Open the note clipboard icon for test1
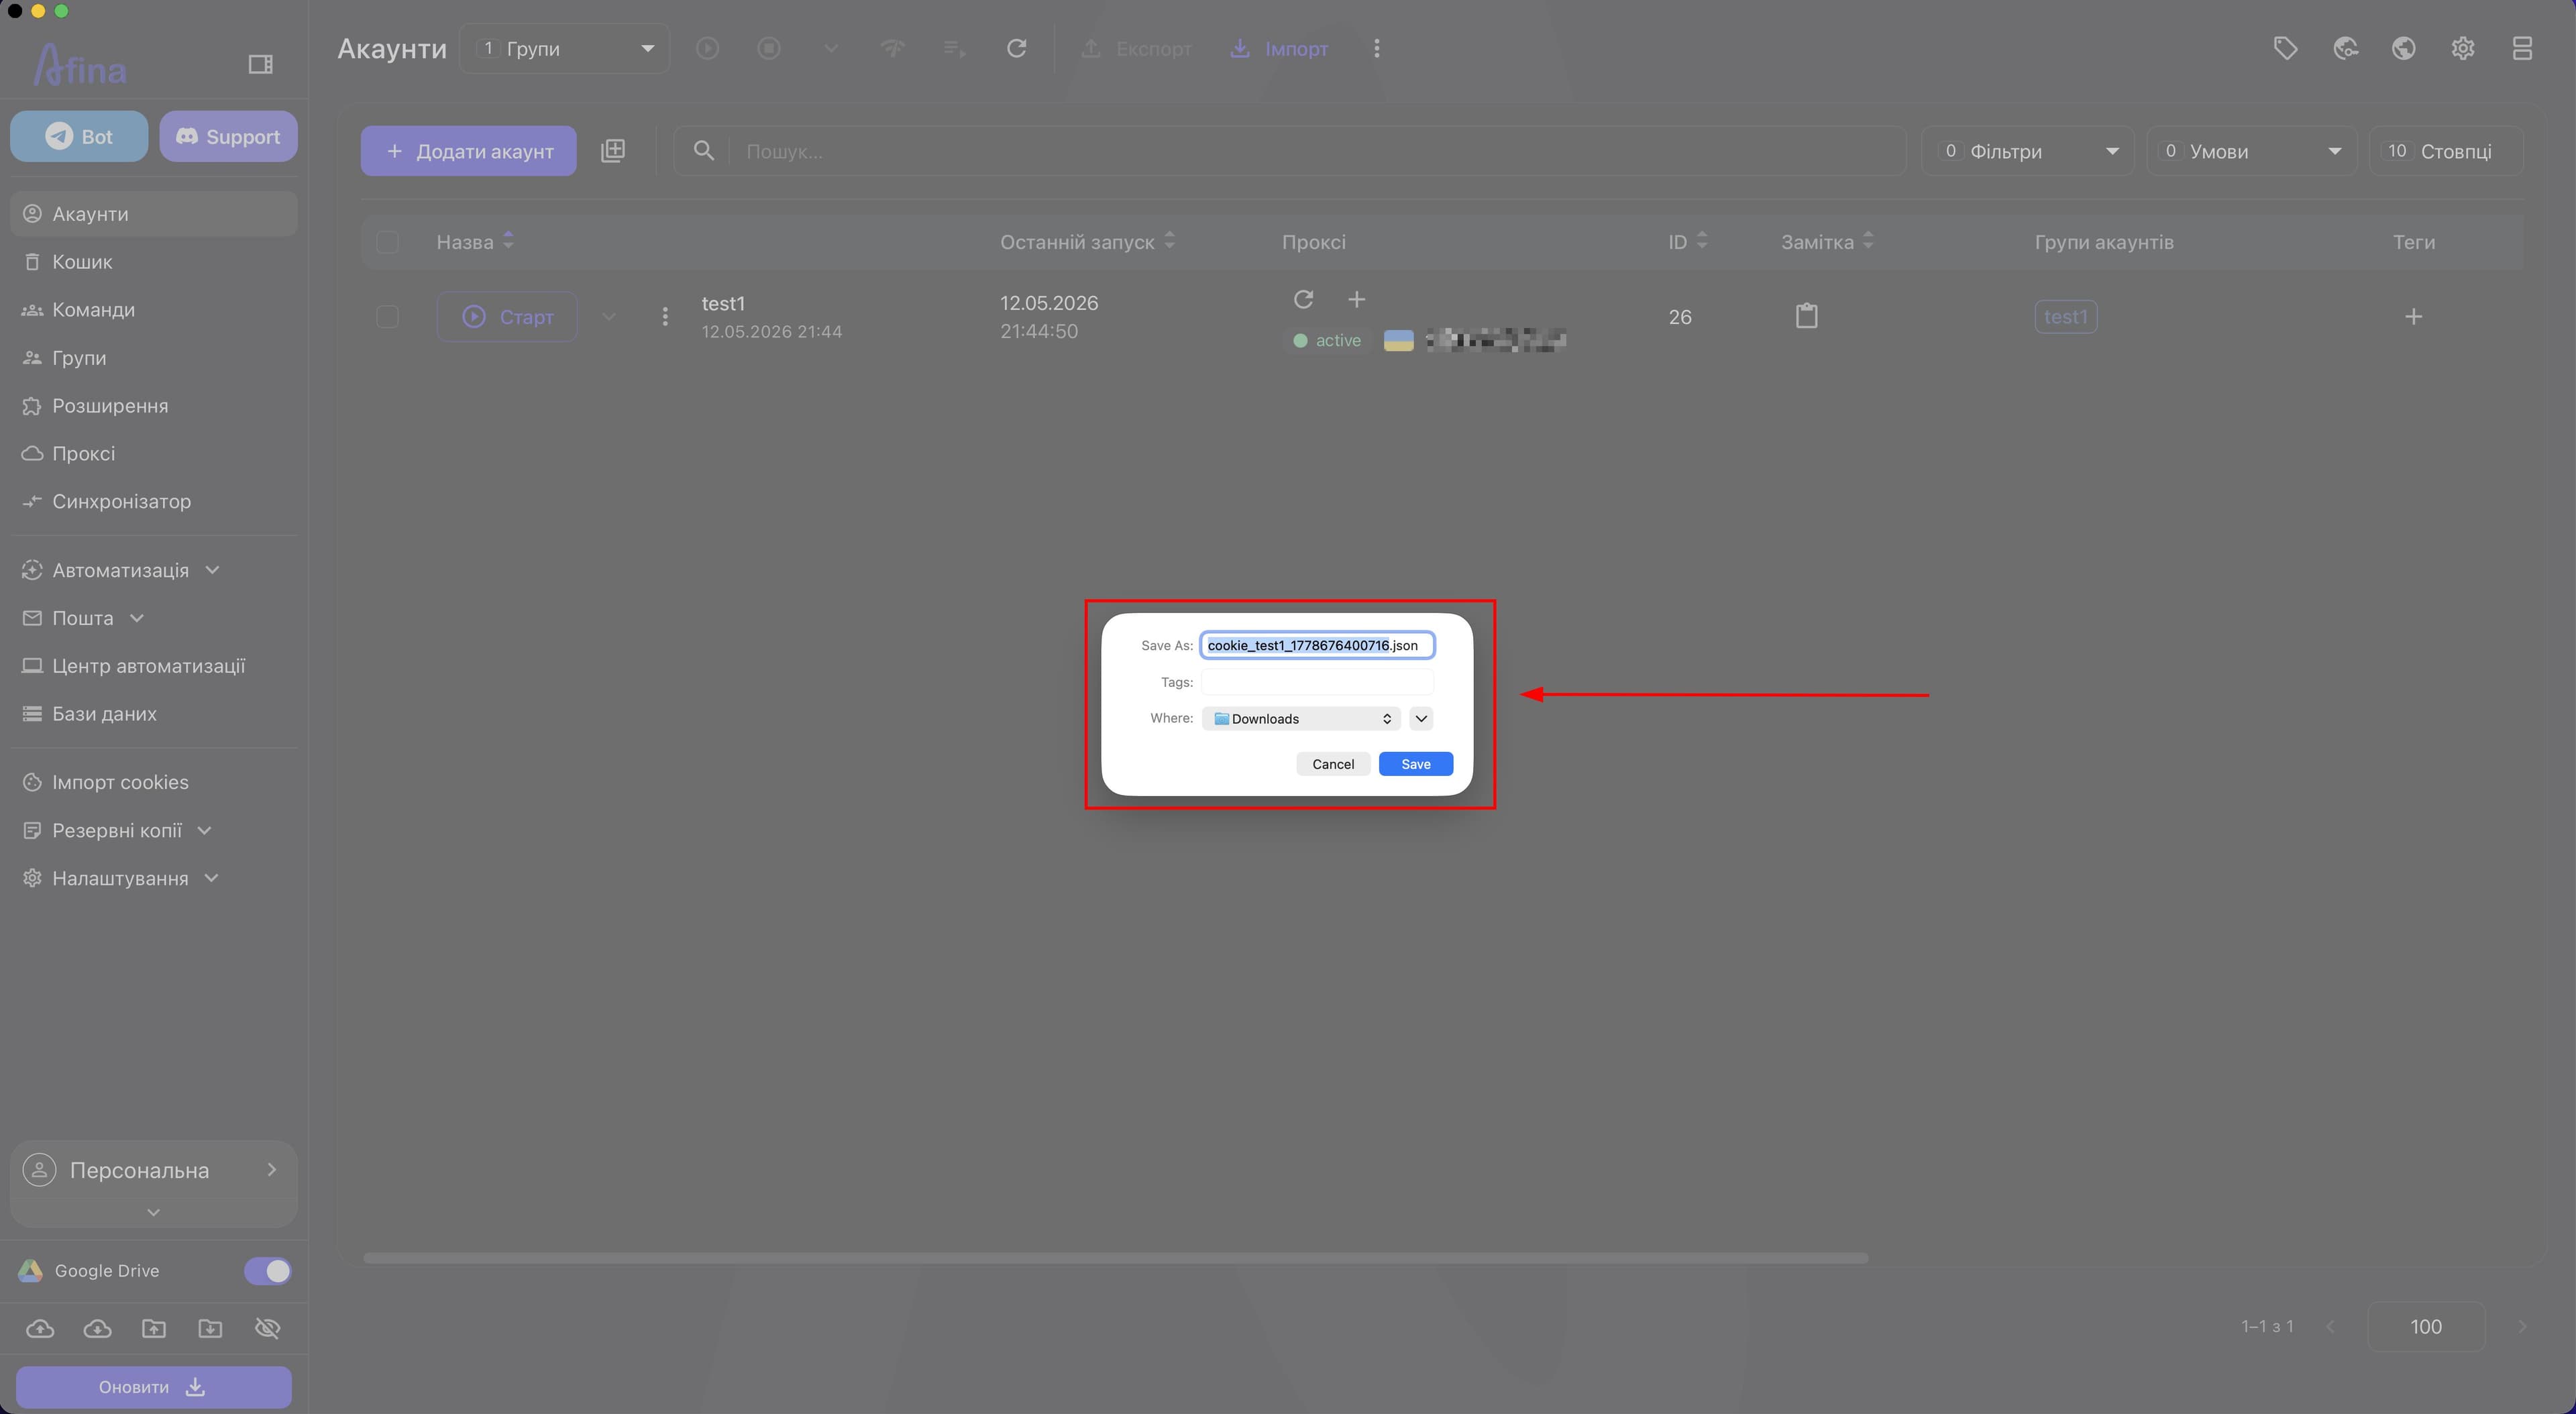The height and width of the screenshot is (1414, 2576). (x=1806, y=316)
